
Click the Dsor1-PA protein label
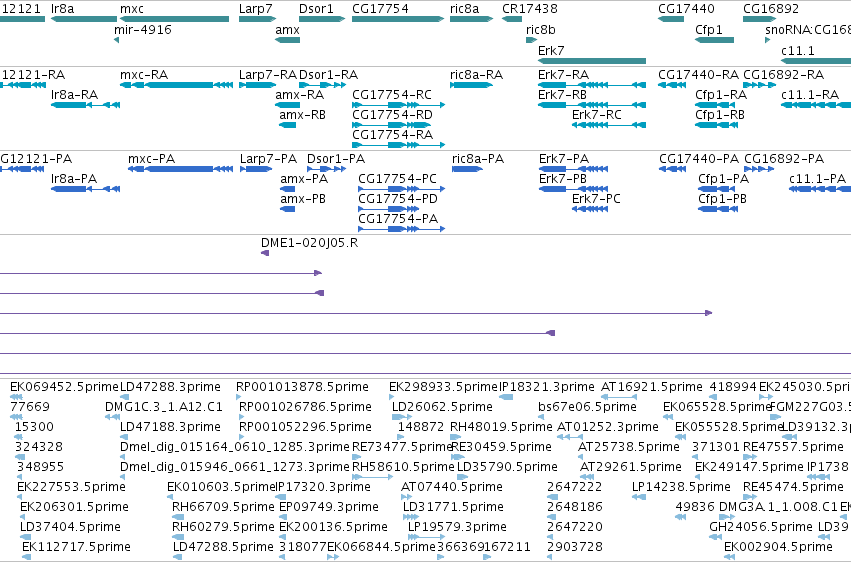click(x=336, y=158)
